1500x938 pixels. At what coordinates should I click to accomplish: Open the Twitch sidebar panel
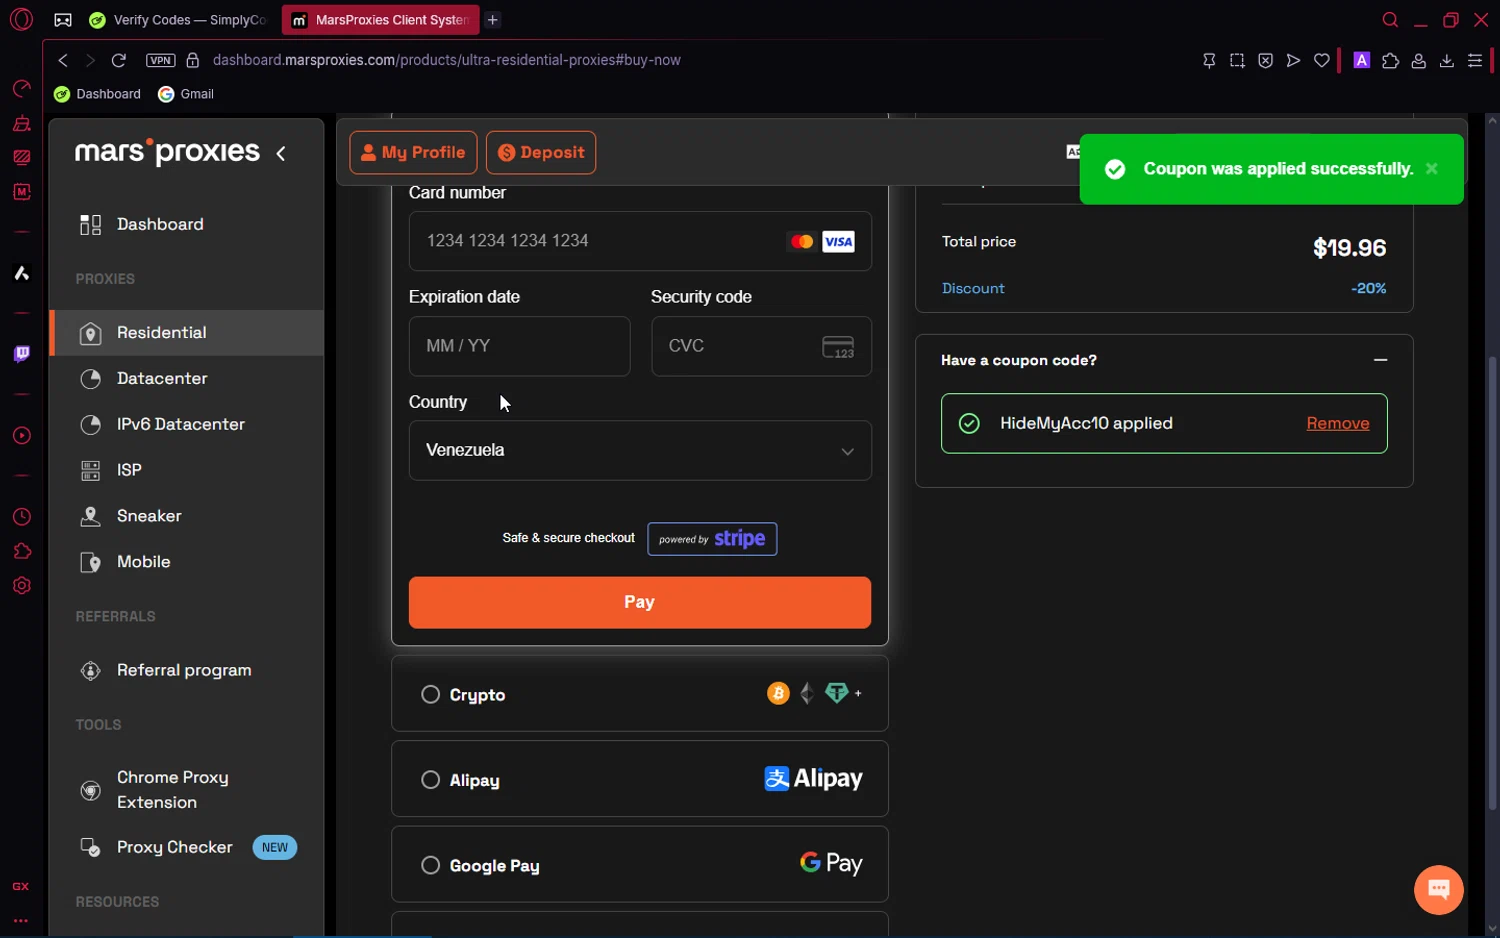(22, 353)
